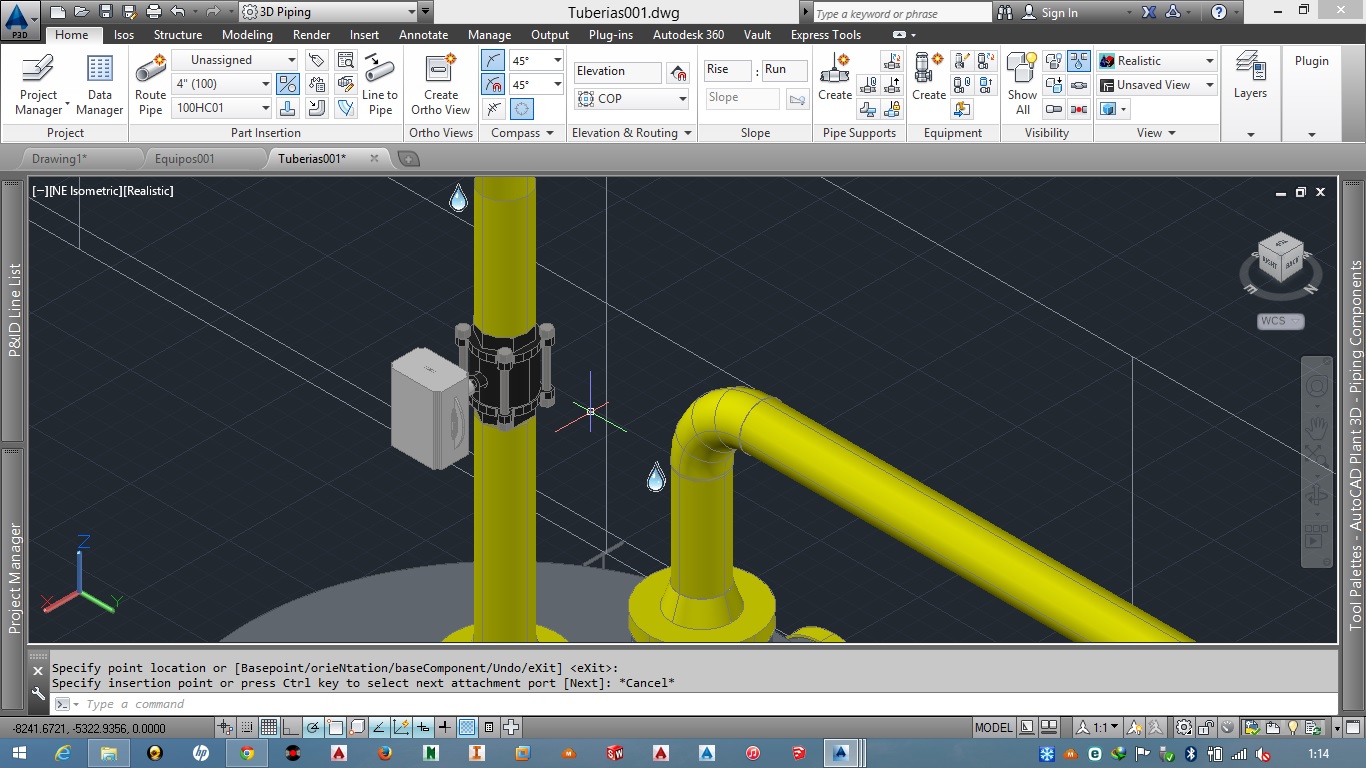Screen dimensions: 1366x768
Task: Click the Line to Pipe tool
Action: (380, 85)
